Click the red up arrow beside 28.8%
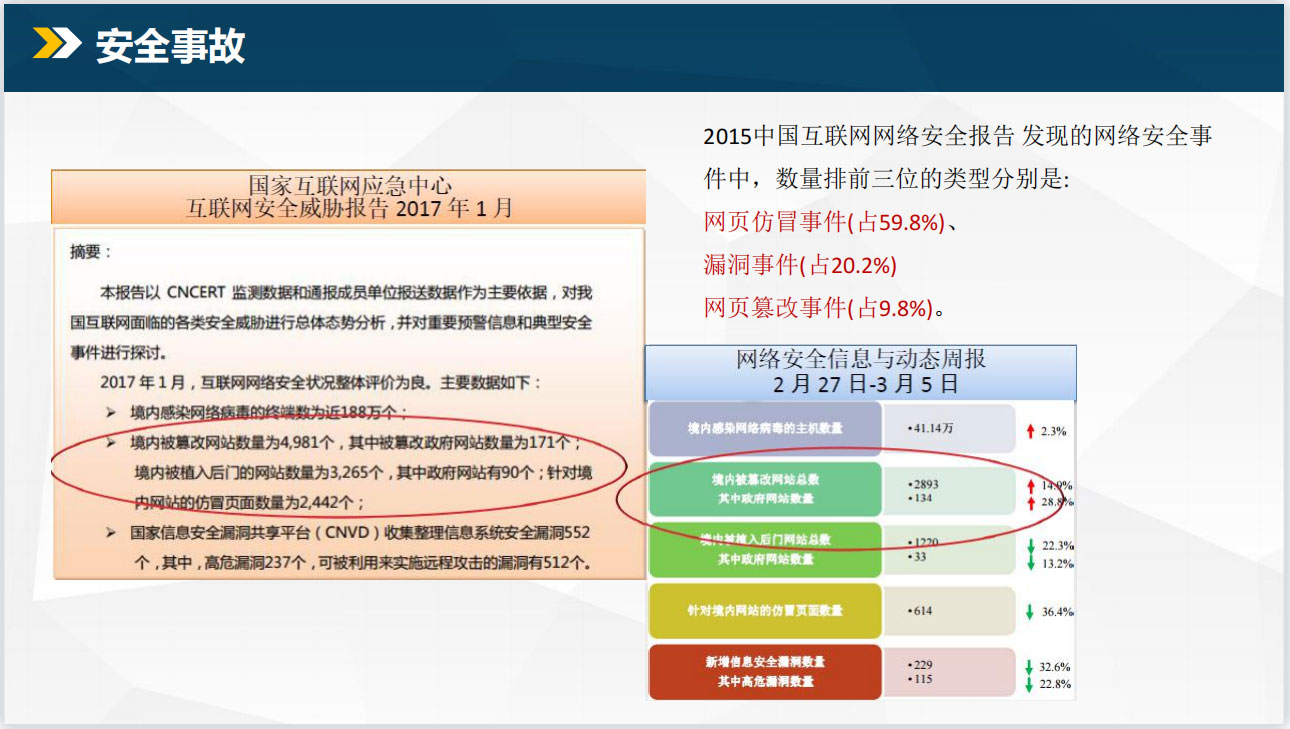The height and width of the screenshot is (729, 1290). click(1029, 502)
